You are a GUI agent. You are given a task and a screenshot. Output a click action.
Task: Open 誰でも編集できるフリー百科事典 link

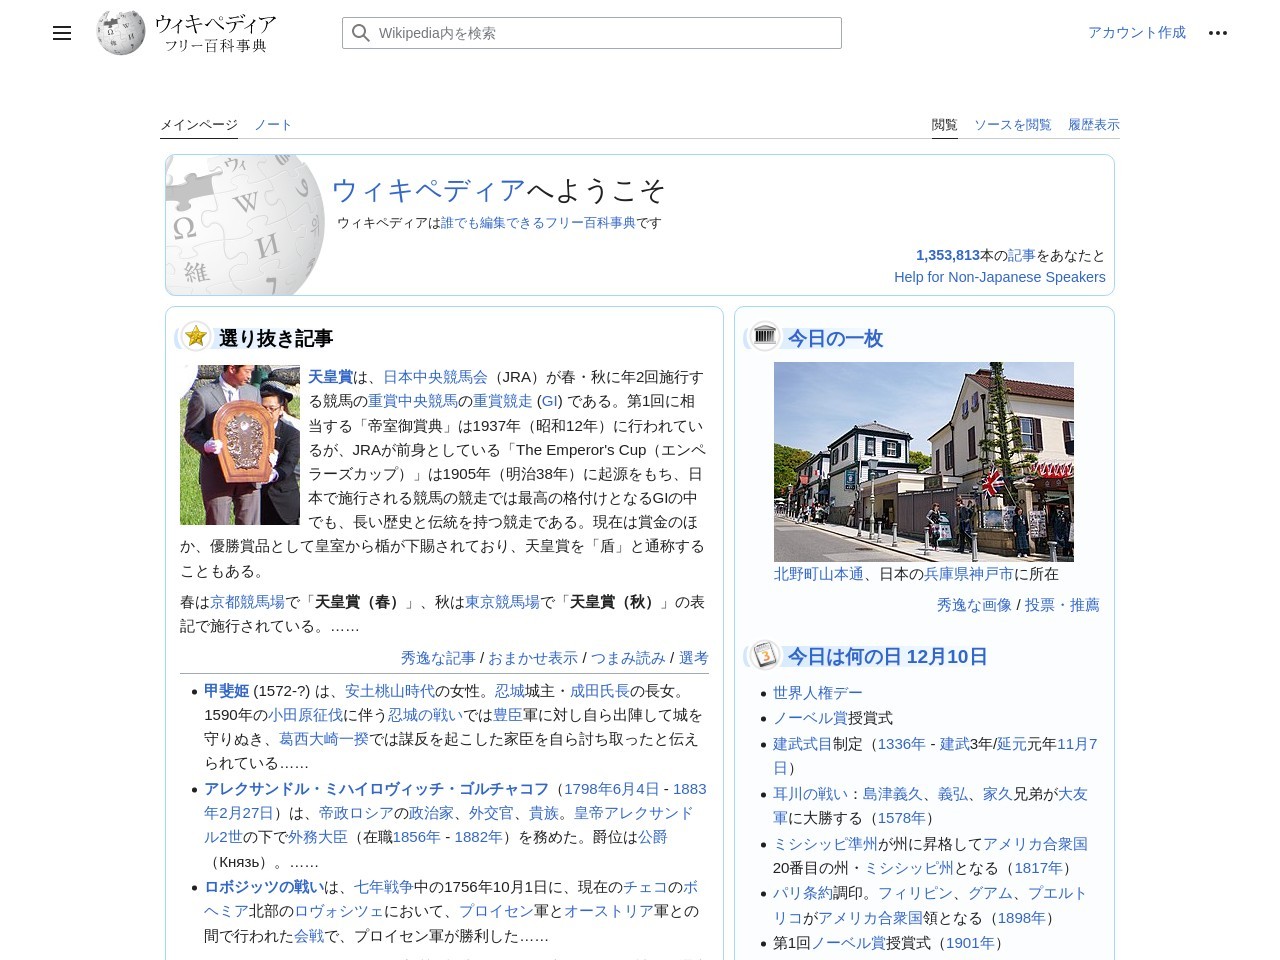538,223
